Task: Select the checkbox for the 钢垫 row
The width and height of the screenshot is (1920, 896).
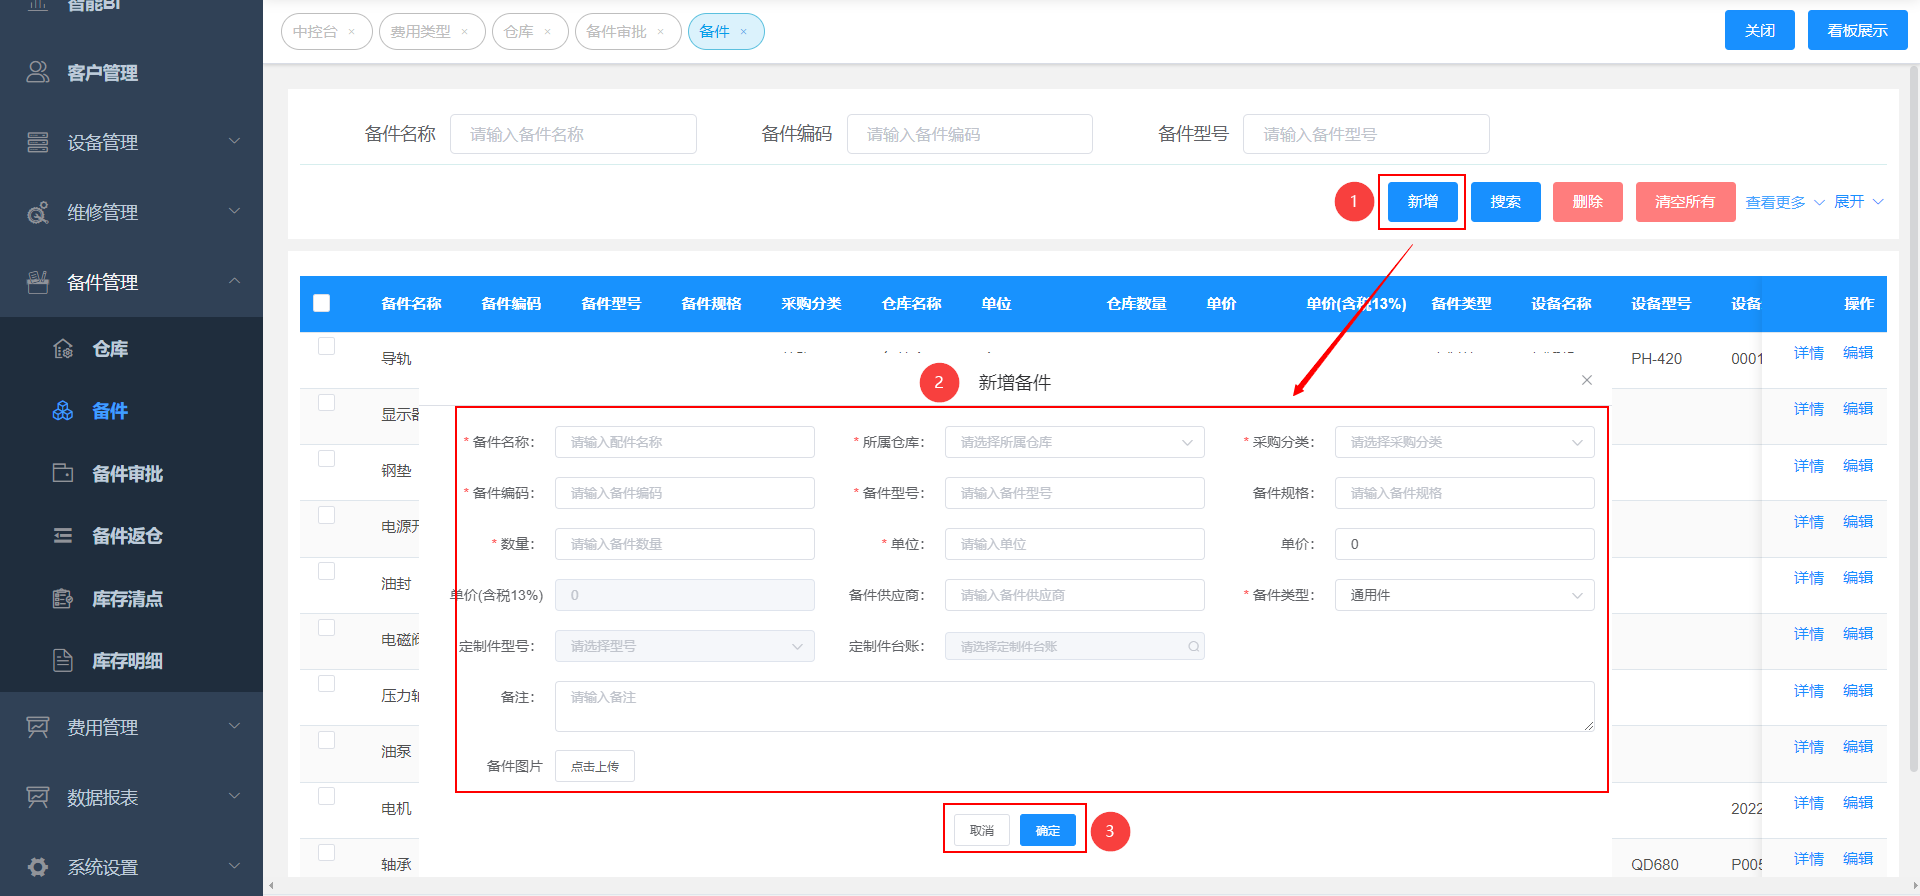Action: (x=326, y=459)
